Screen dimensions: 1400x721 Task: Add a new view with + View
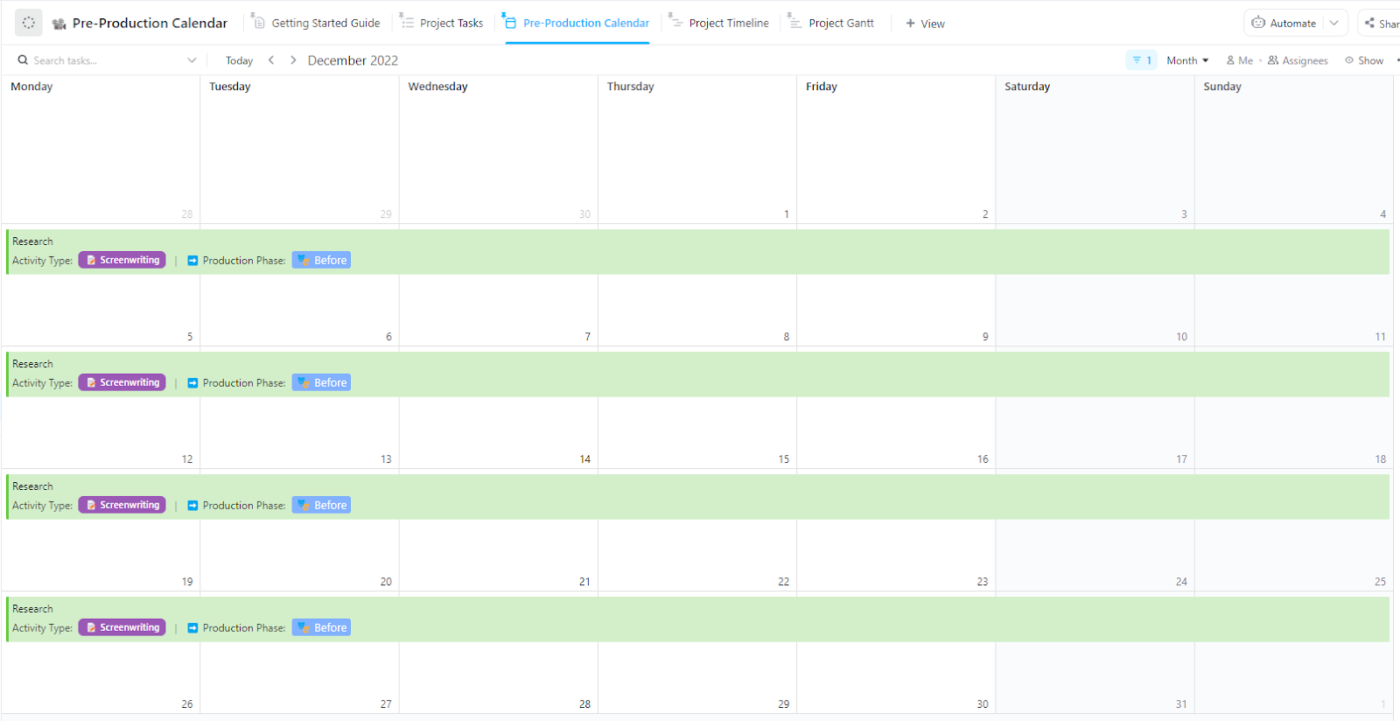(925, 23)
